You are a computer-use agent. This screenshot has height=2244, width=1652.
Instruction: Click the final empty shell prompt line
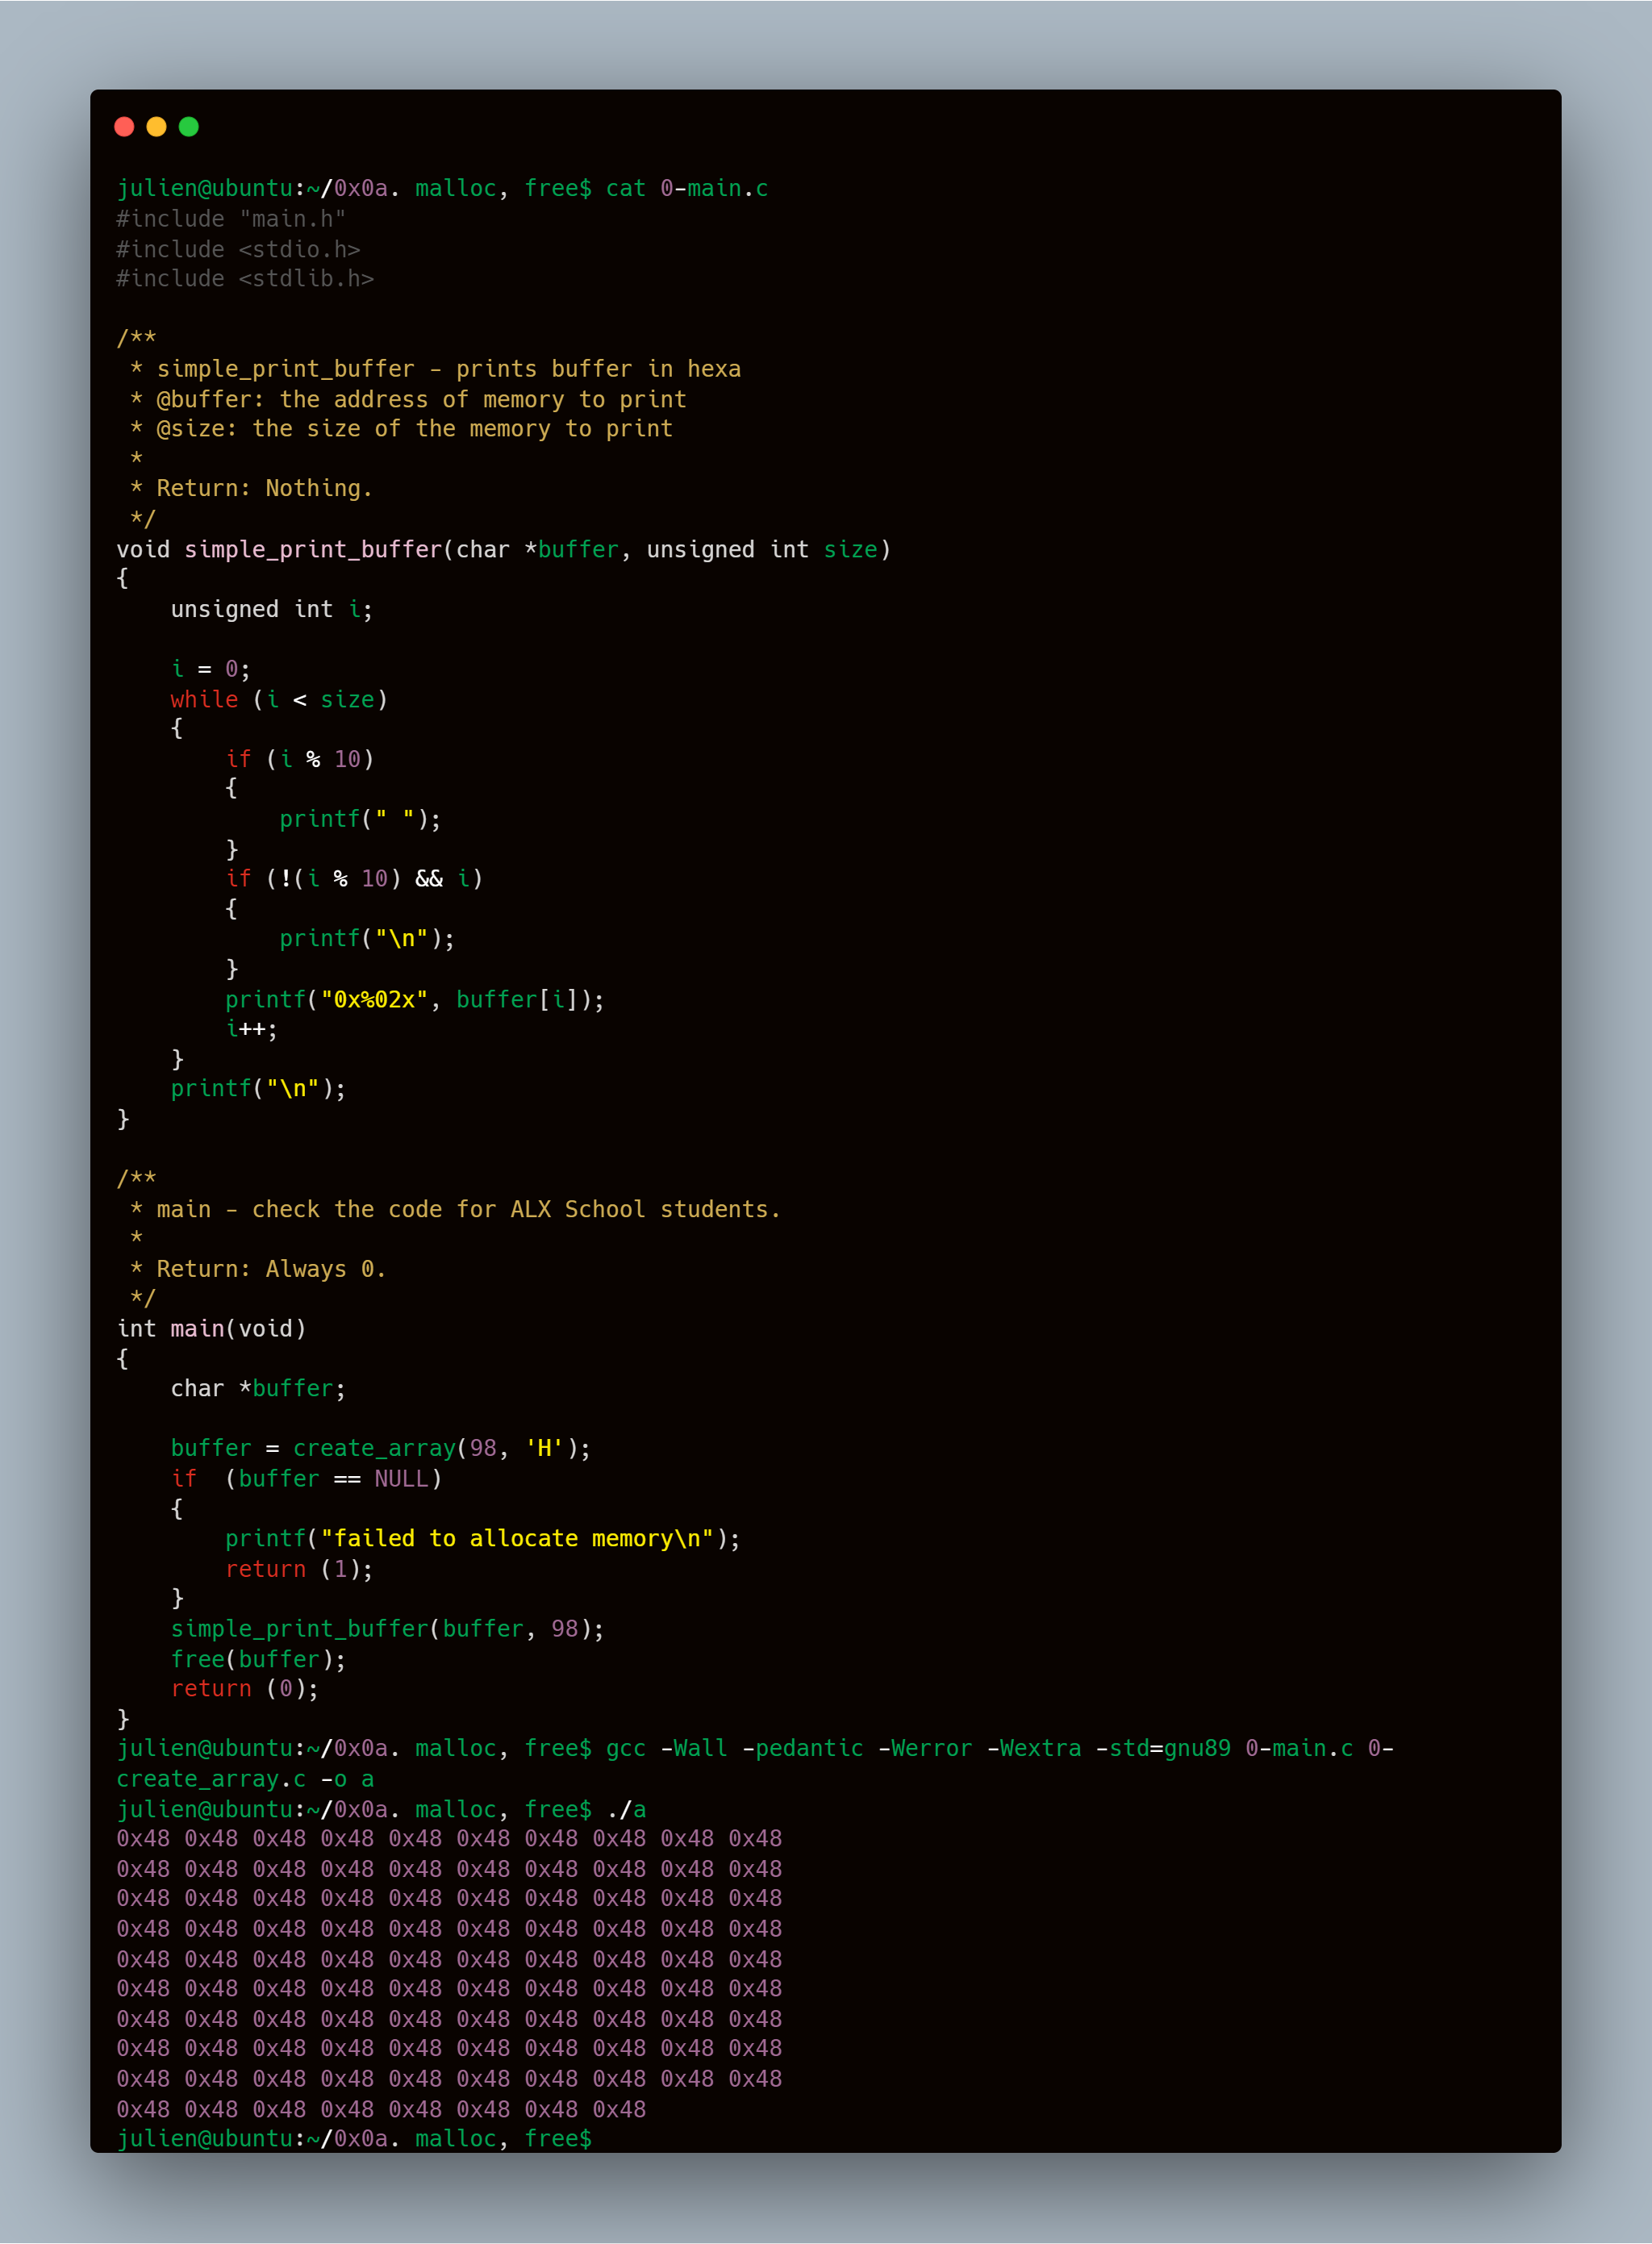point(354,2139)
